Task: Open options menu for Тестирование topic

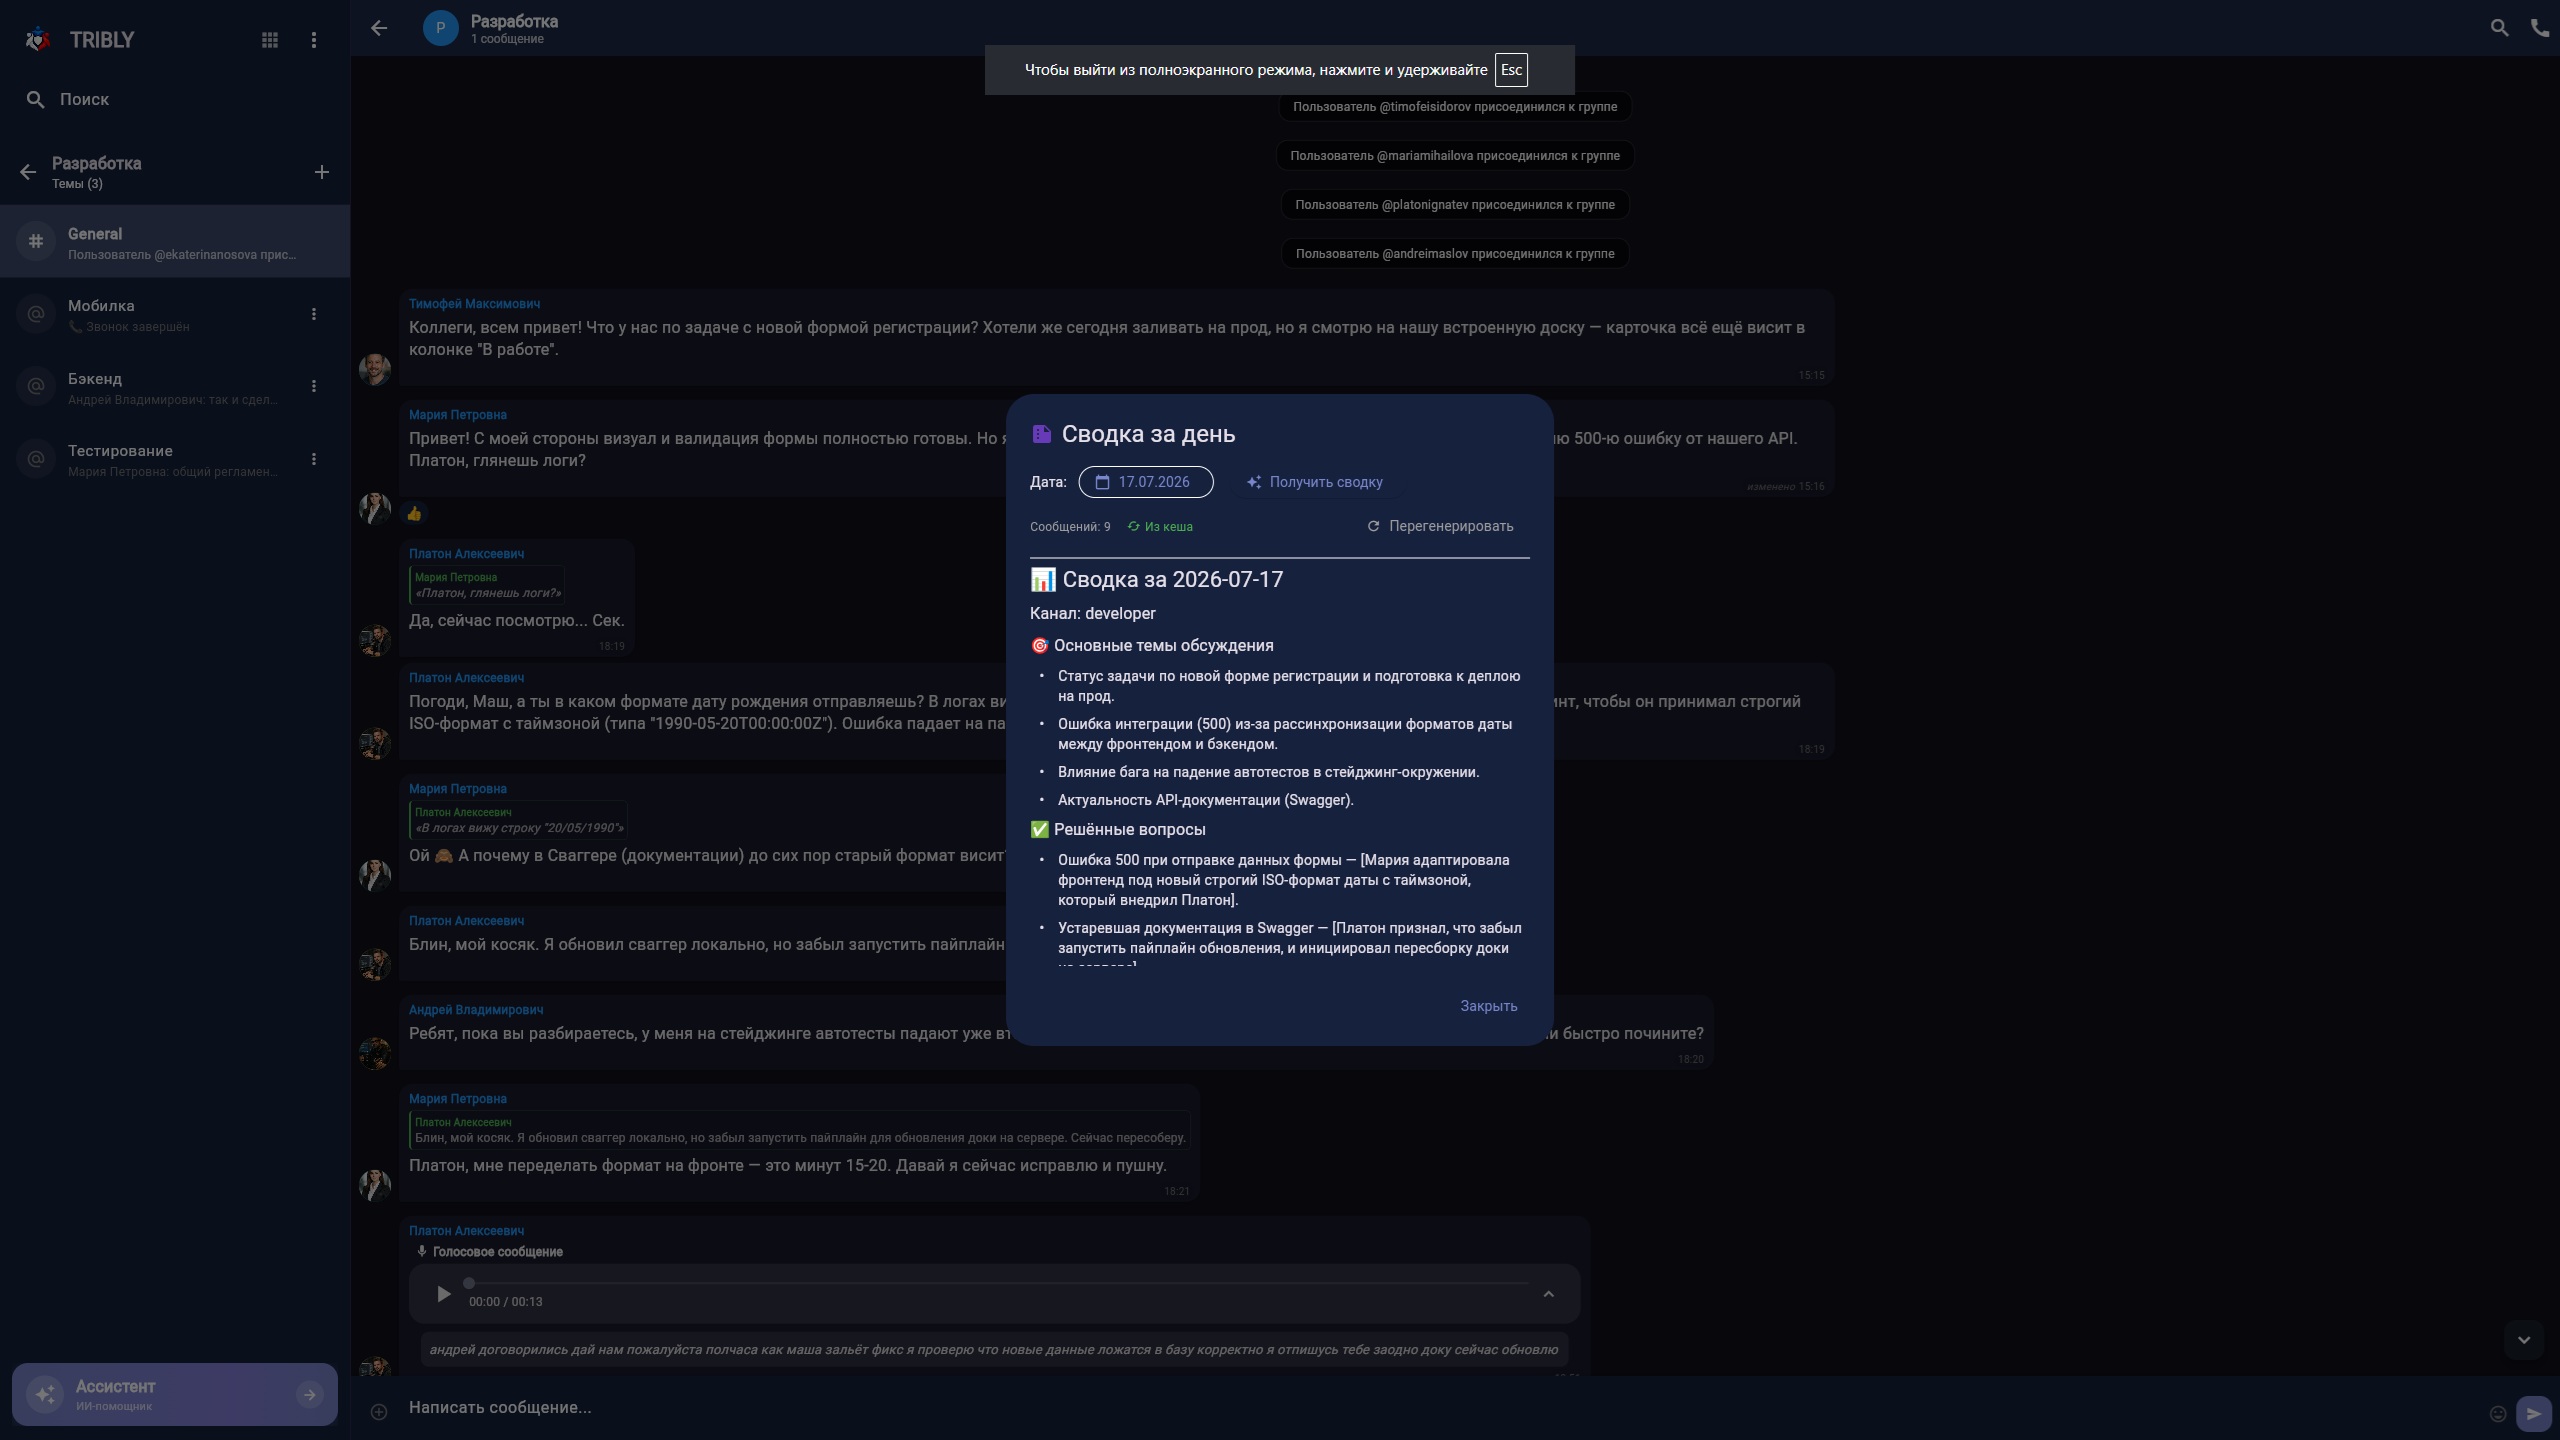Action: pos(314,459)
